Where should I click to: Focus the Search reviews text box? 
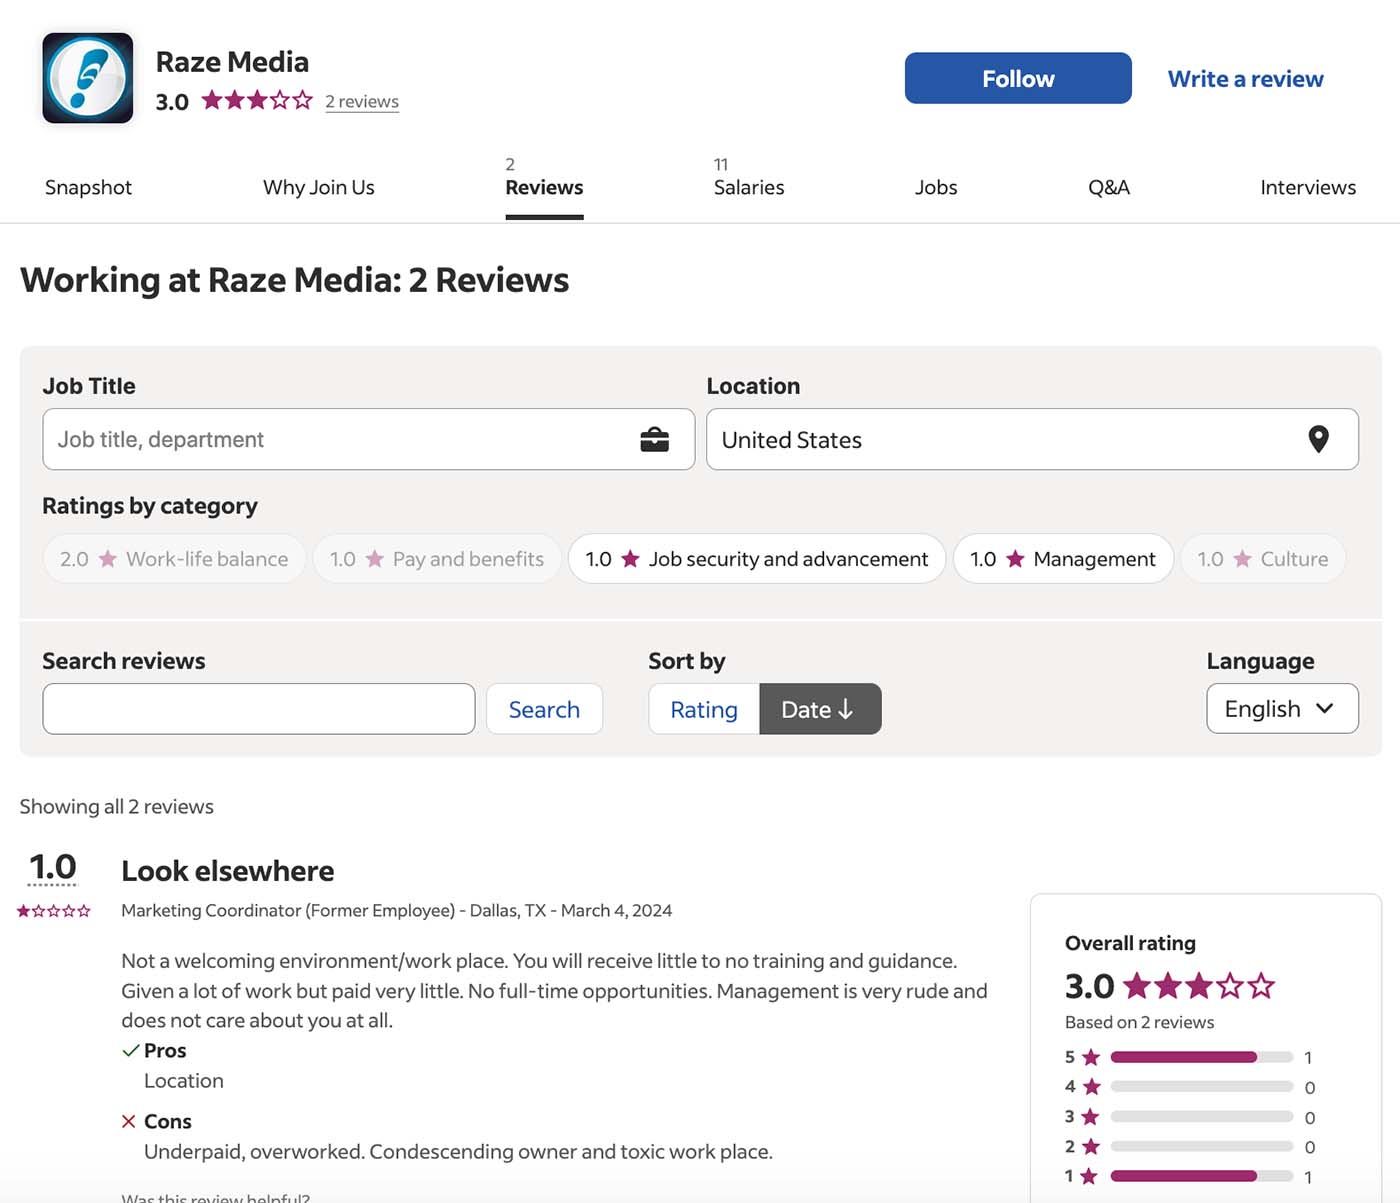[259, 709]
